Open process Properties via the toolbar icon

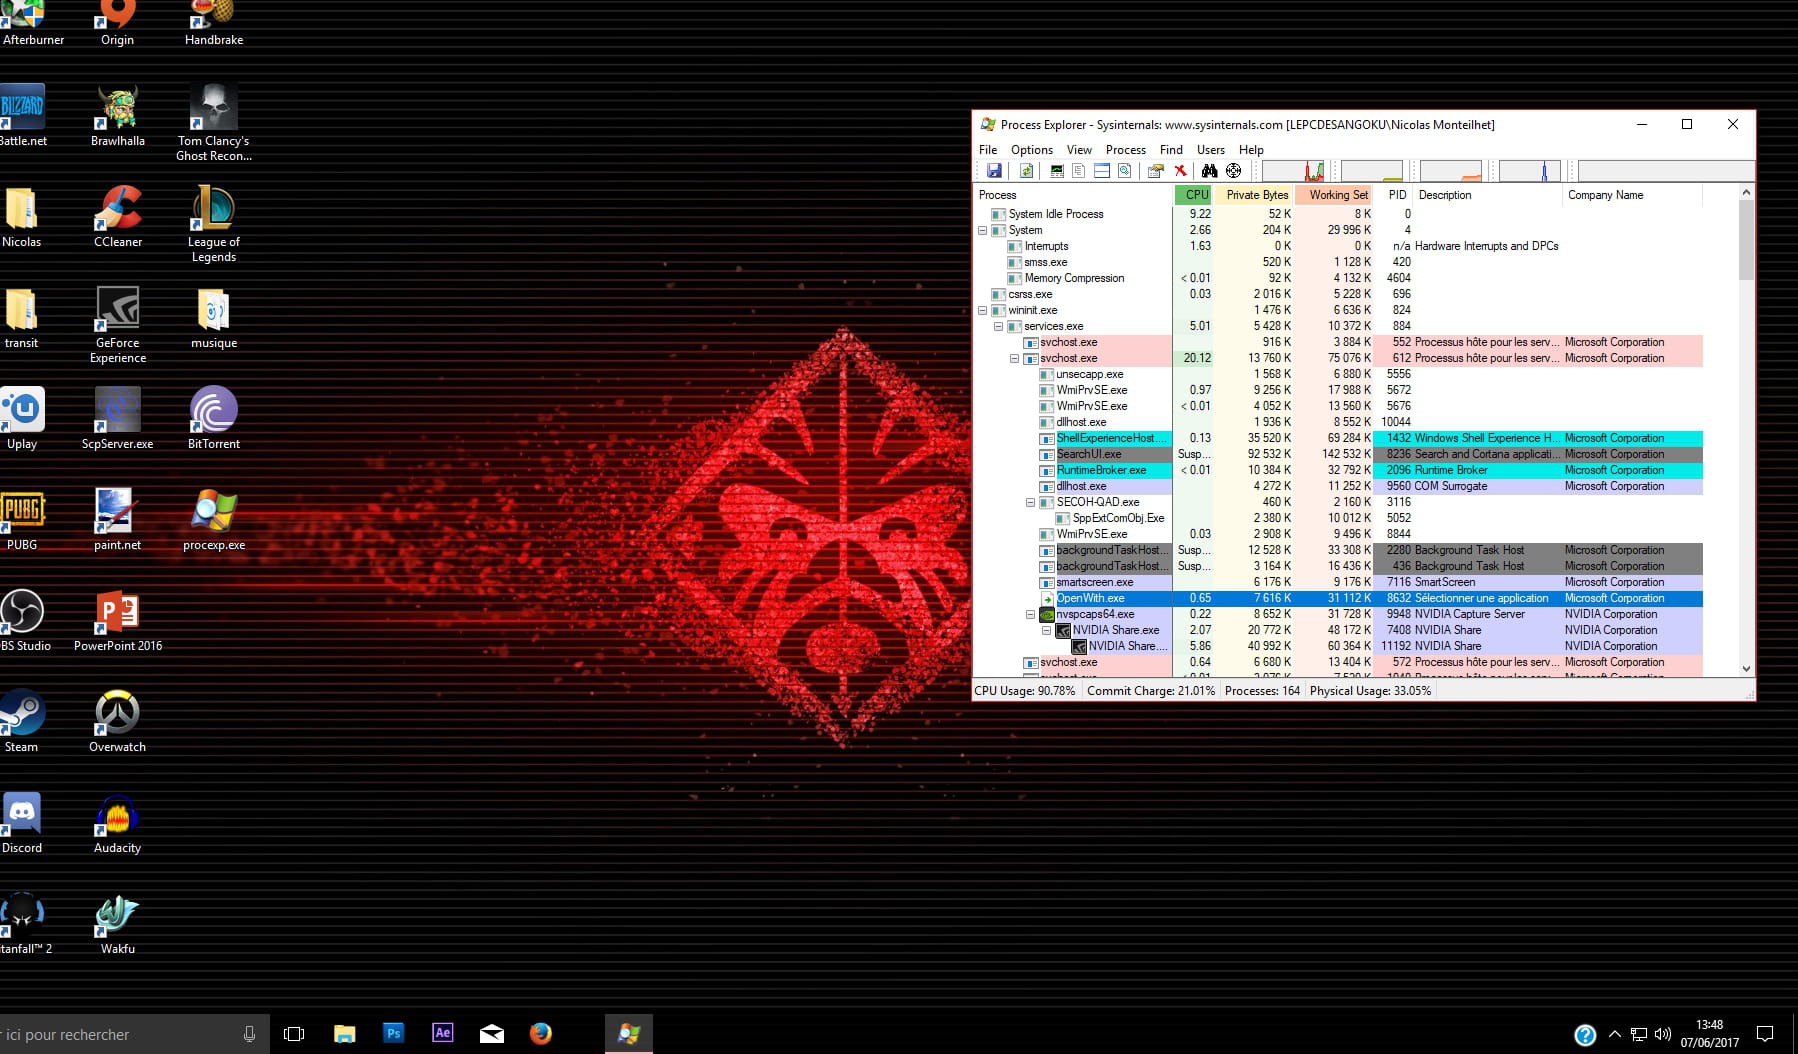coord(1155,171)
